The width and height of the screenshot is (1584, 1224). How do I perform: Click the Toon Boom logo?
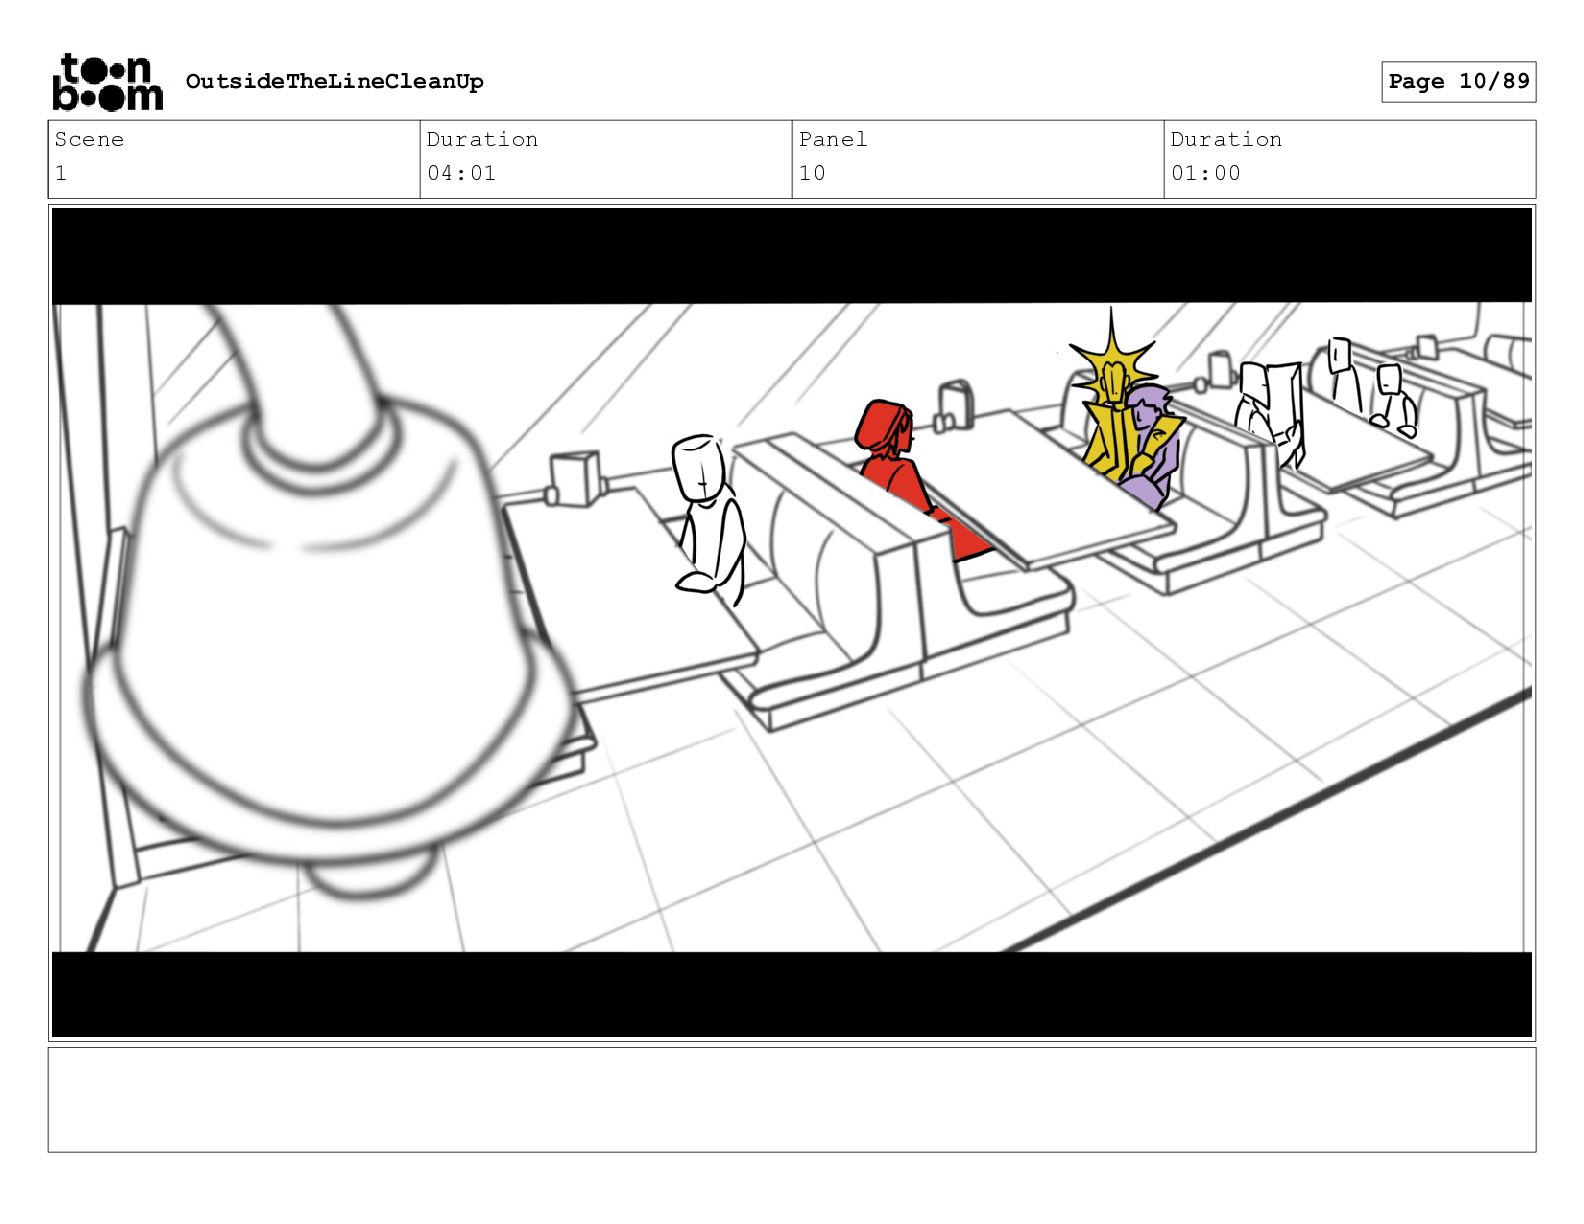pos(107,82)
